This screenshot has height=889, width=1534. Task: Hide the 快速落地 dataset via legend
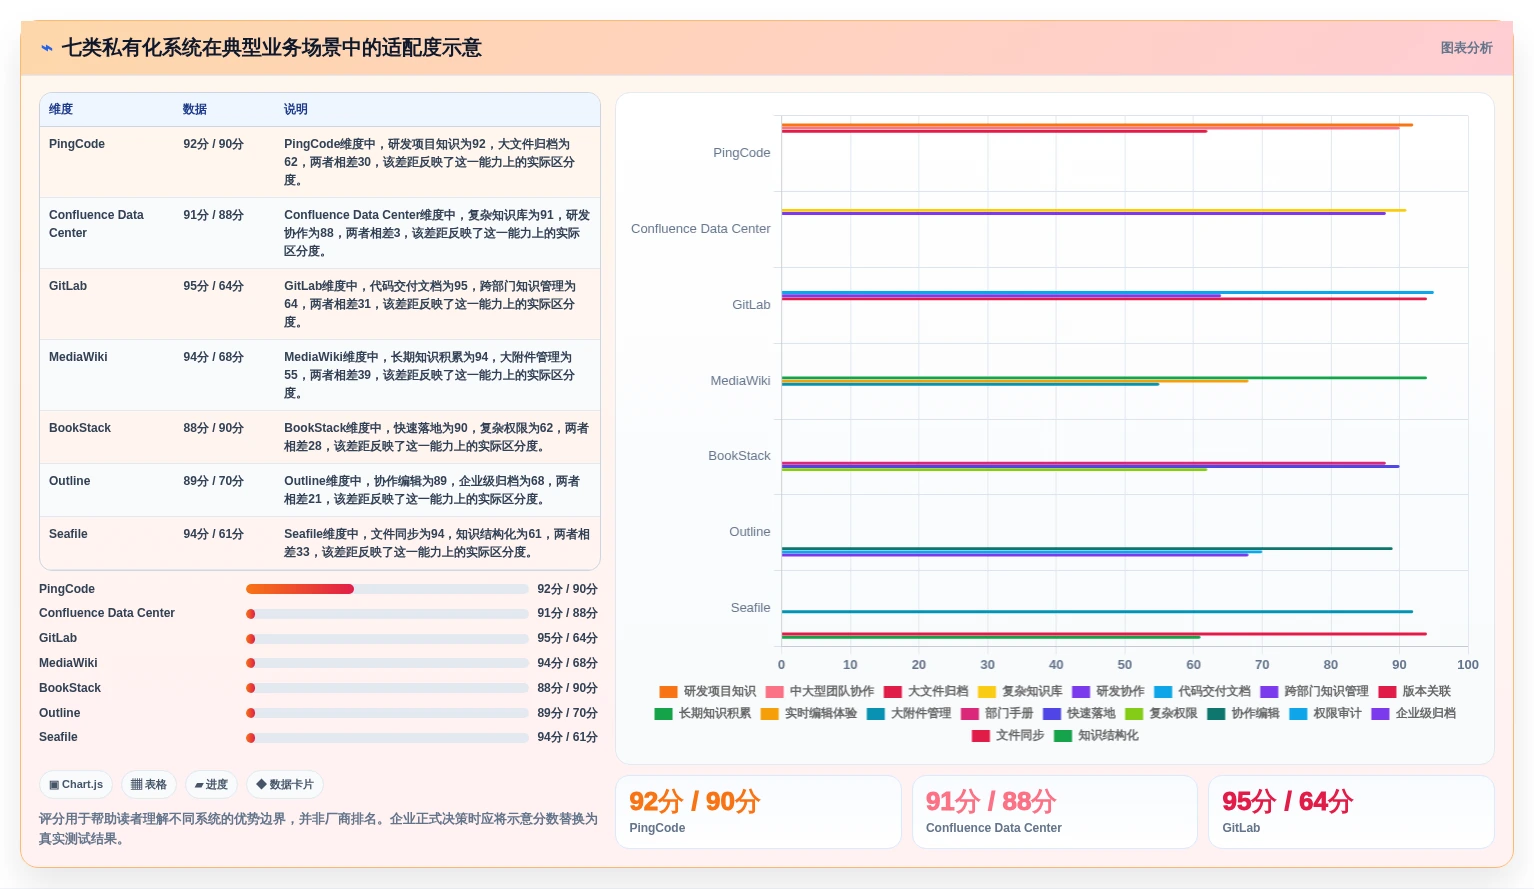(x=1079, y=713)
